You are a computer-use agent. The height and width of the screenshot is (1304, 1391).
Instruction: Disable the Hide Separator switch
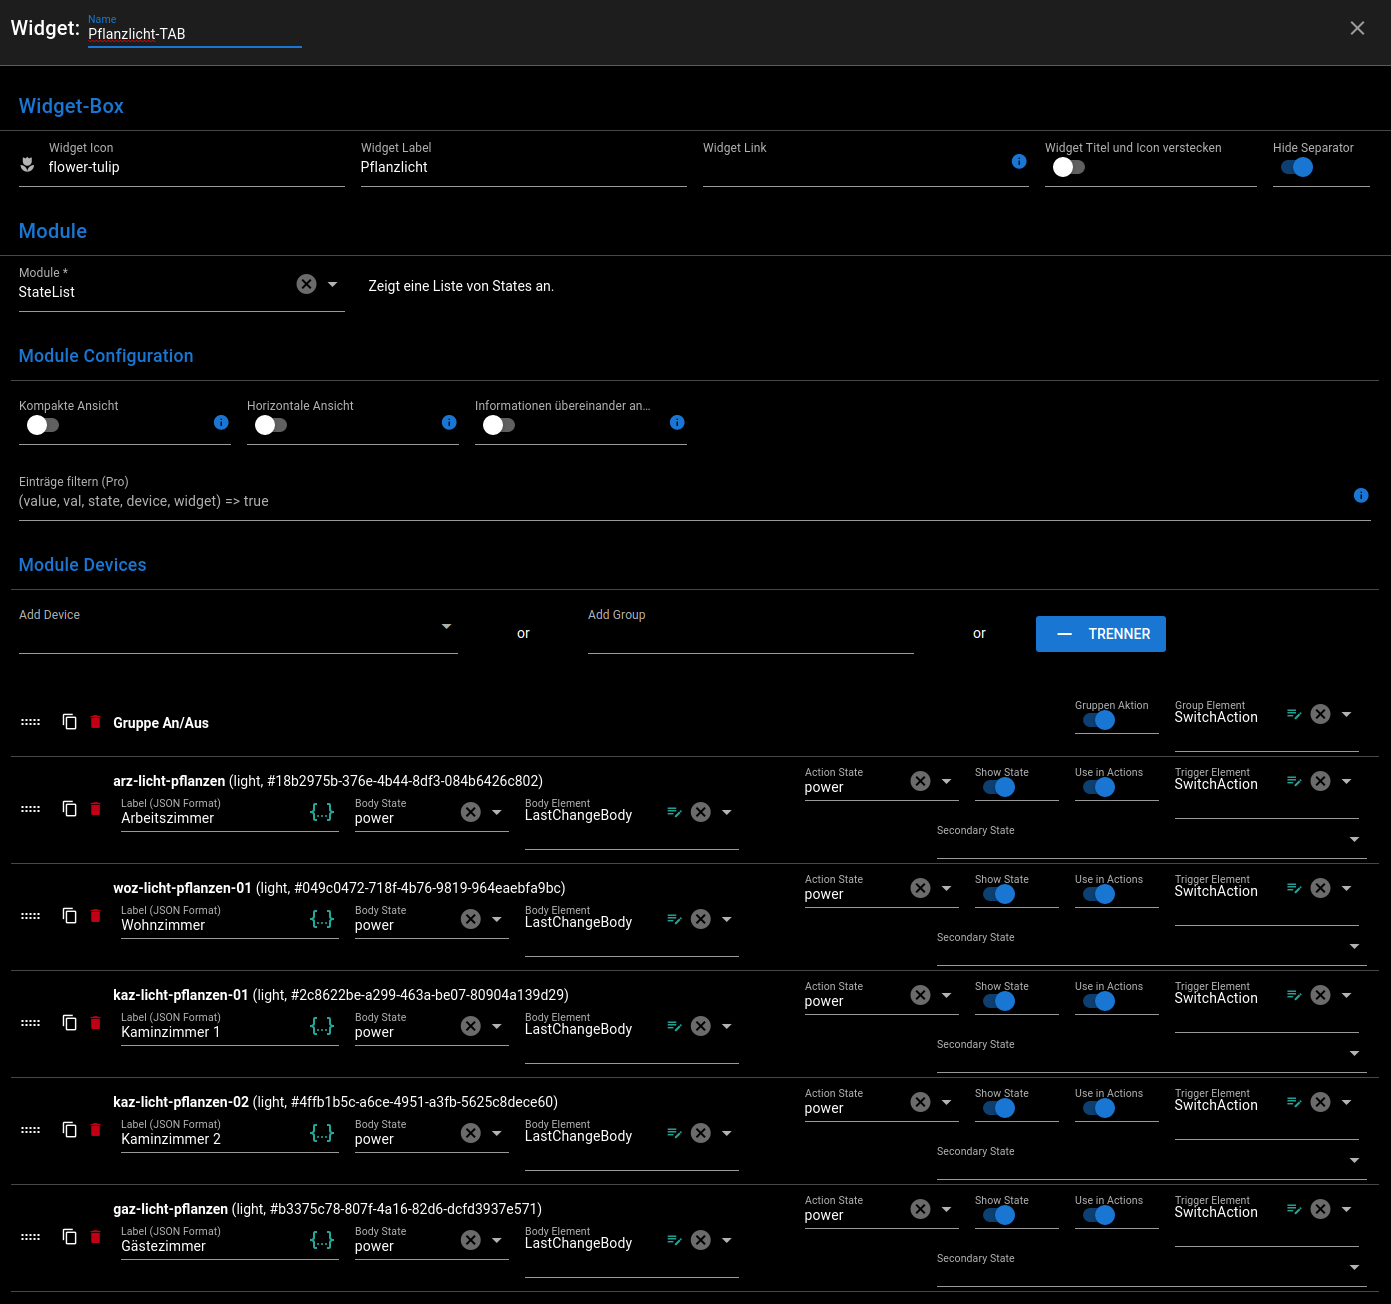[x=1297, y=167]
